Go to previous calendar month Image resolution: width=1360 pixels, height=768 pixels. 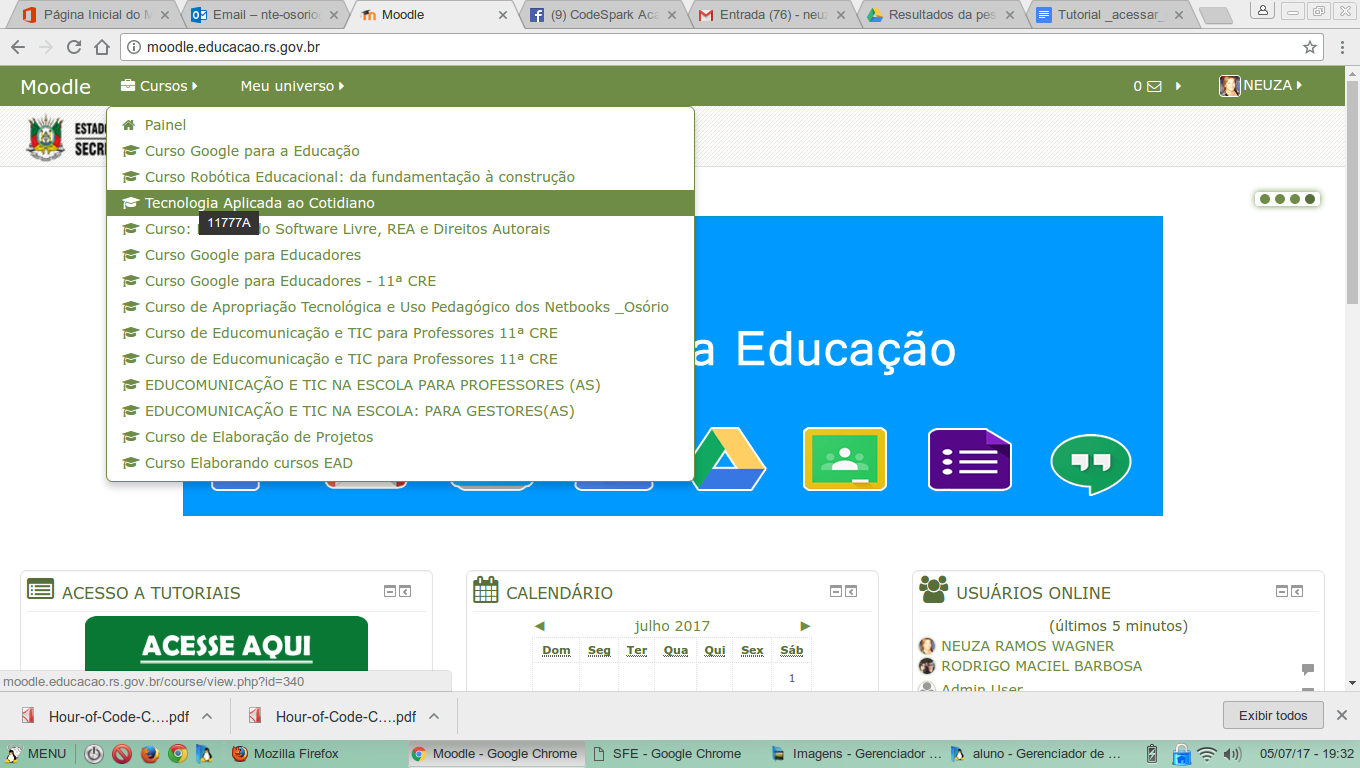pyautogui.click(x=540, y=626)
